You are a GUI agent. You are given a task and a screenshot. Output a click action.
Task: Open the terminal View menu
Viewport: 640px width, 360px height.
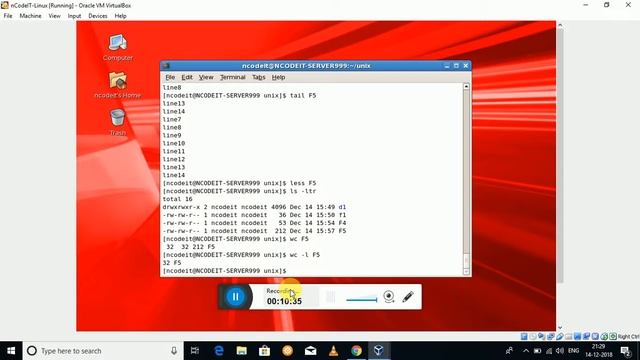(x=206, y=77)
